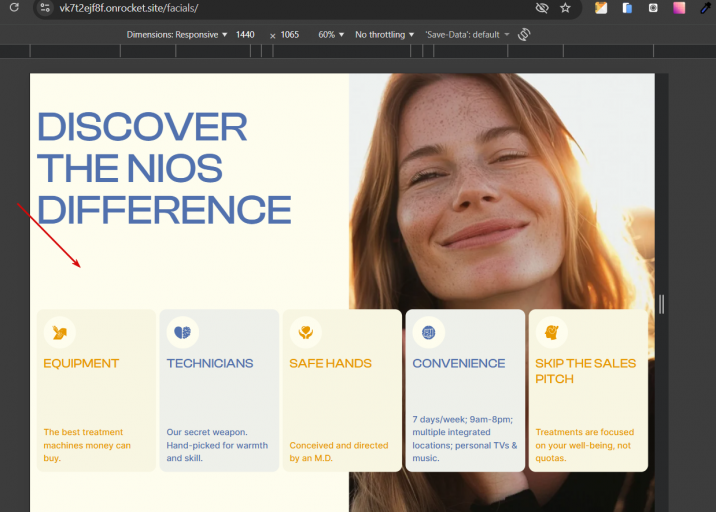Open the 60% zoom dropdown
Viewport: 716px width, 512px height.
pos(331,35)
